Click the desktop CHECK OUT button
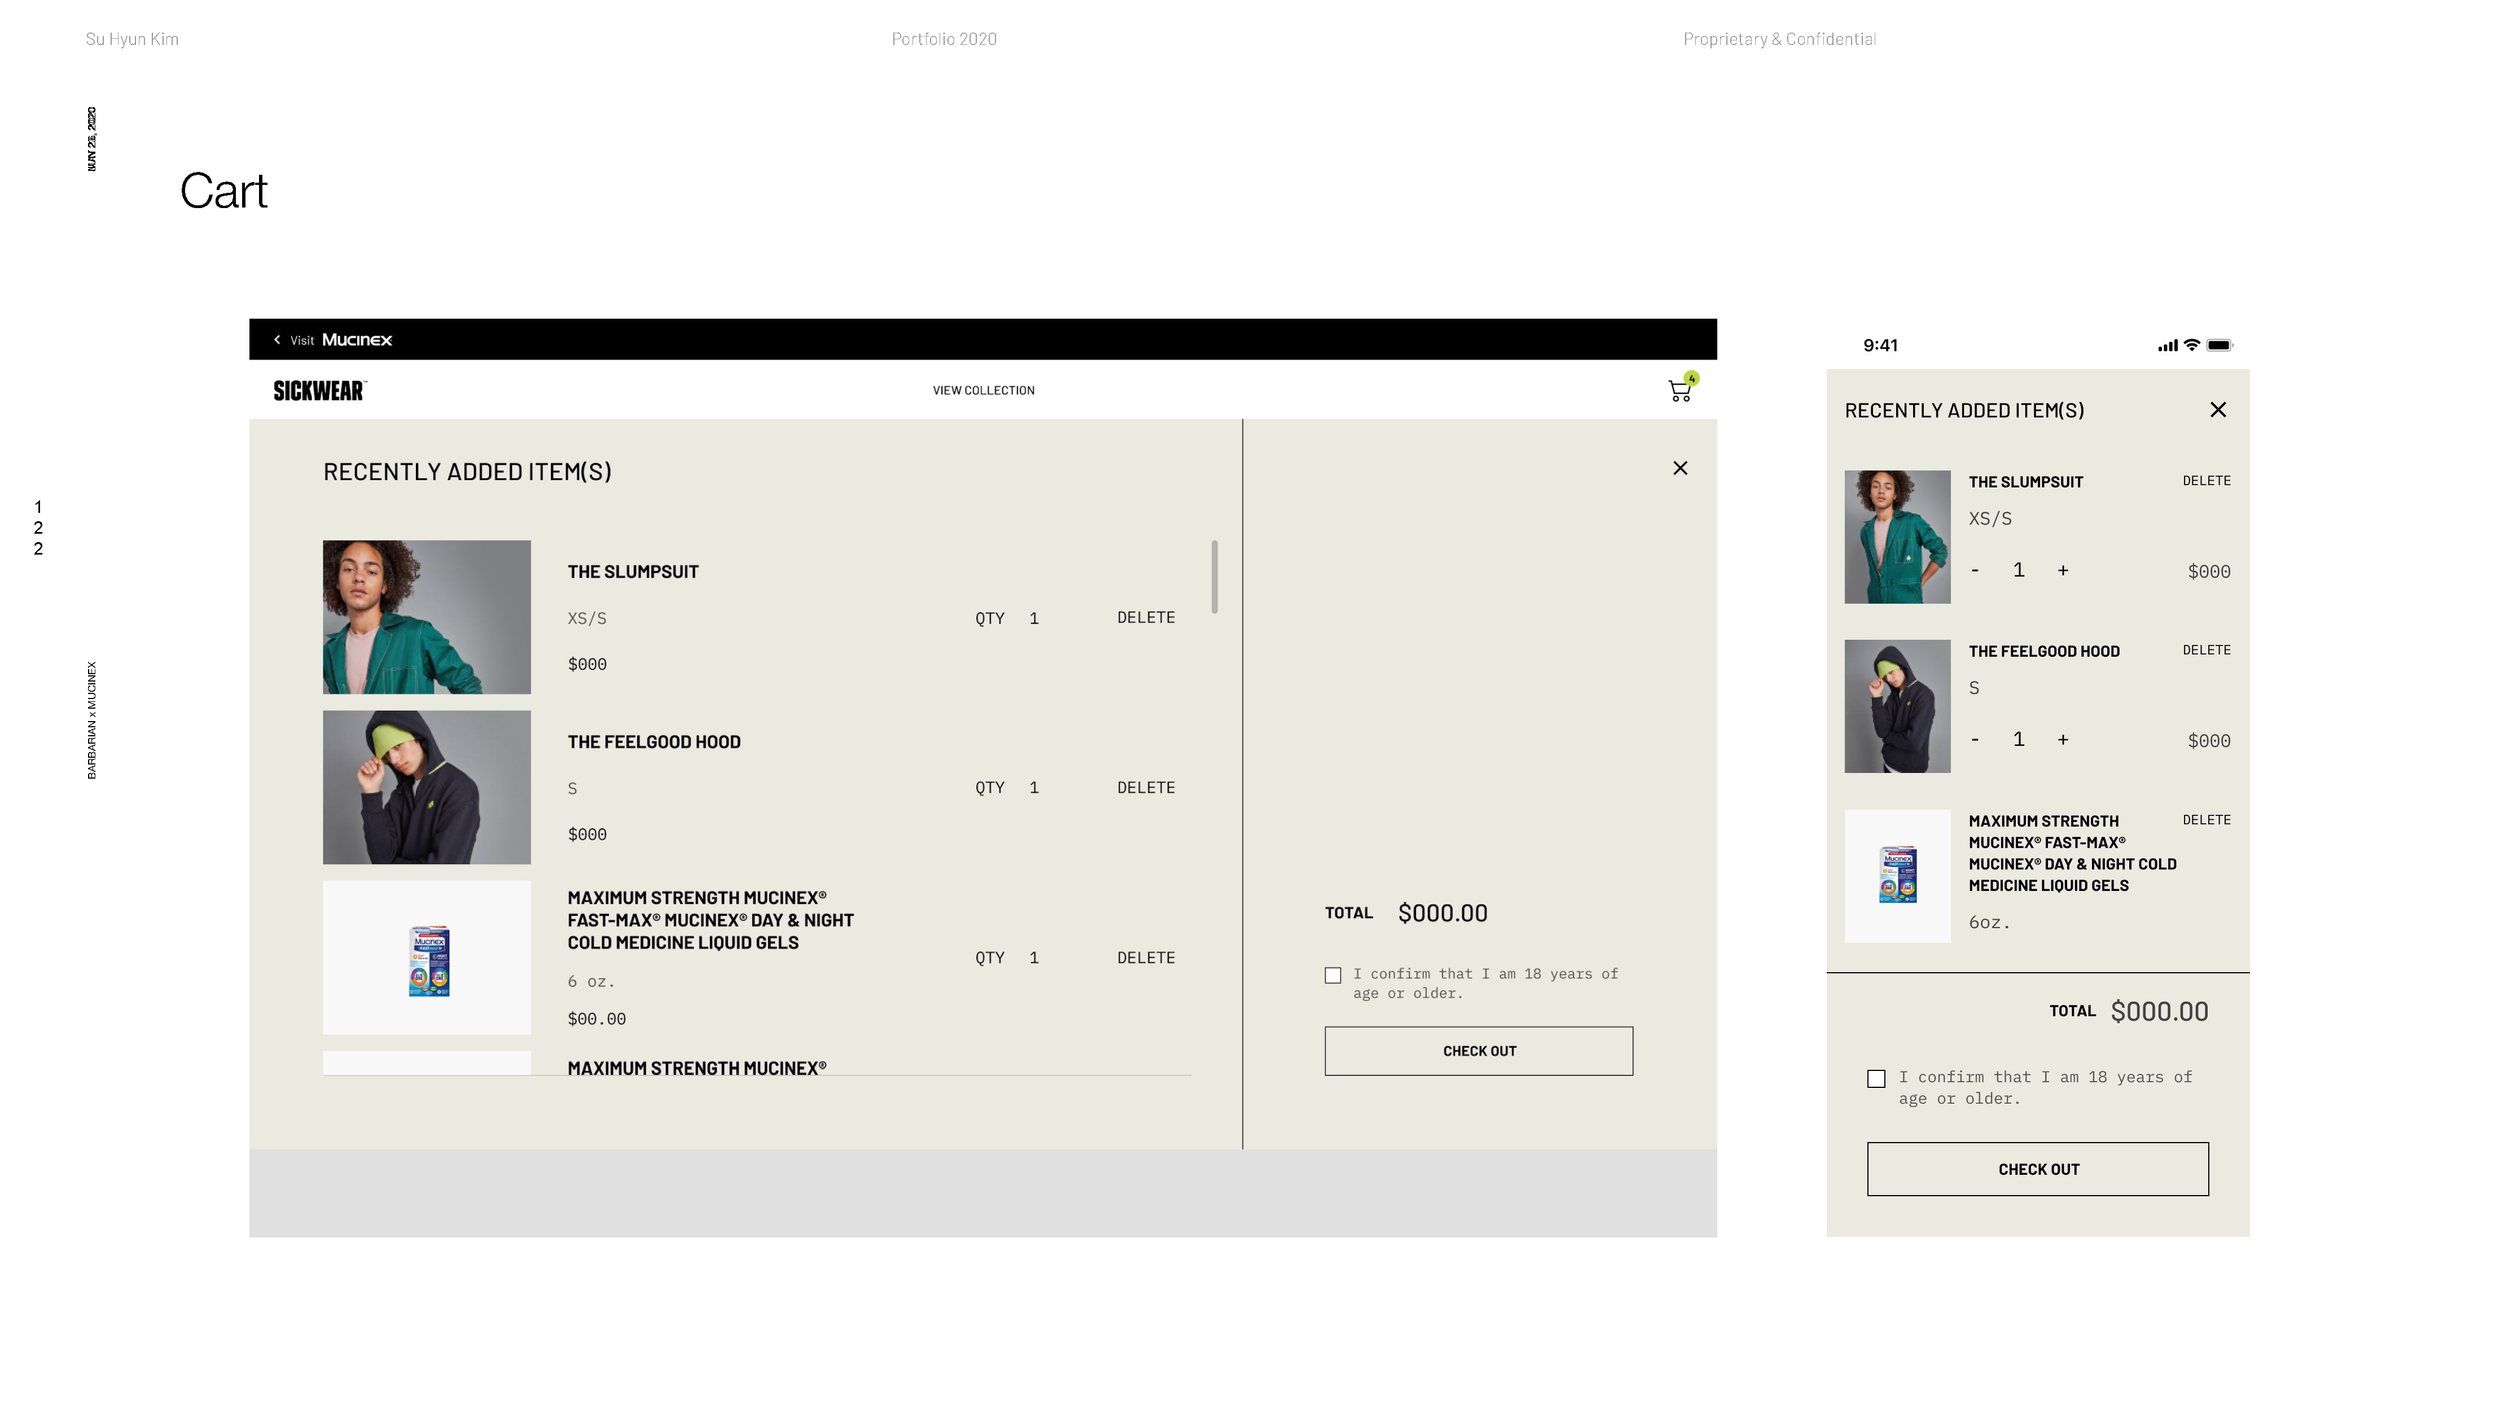 1478,1051
